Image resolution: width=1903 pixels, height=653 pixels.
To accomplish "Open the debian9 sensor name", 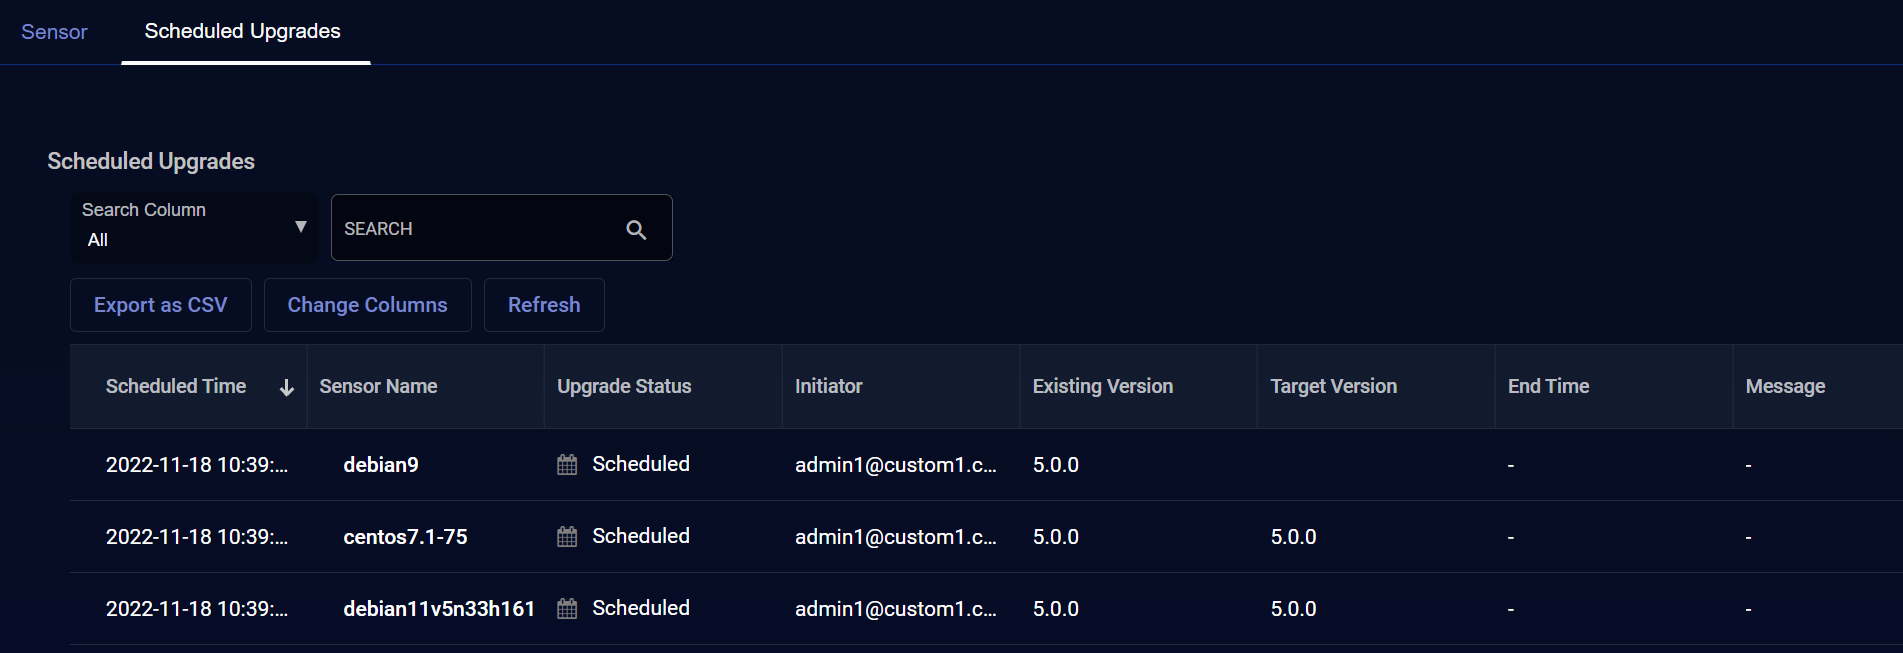I will [381, 465].
